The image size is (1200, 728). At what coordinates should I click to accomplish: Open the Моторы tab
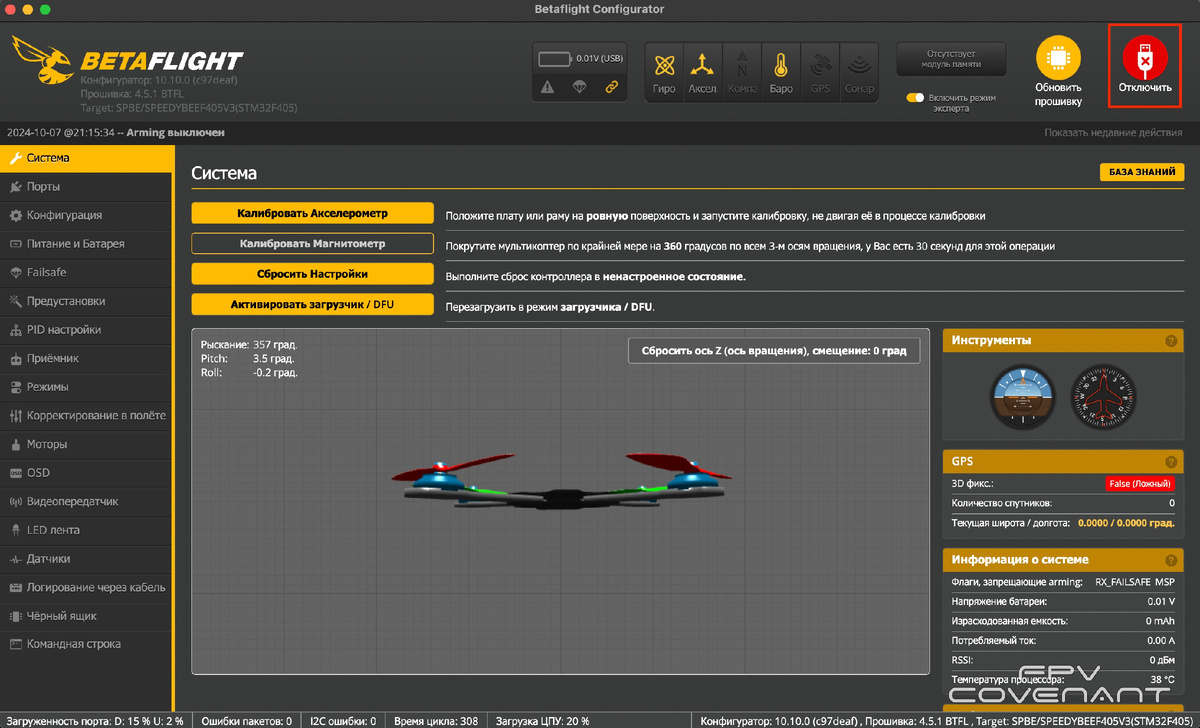click(87, 444)
